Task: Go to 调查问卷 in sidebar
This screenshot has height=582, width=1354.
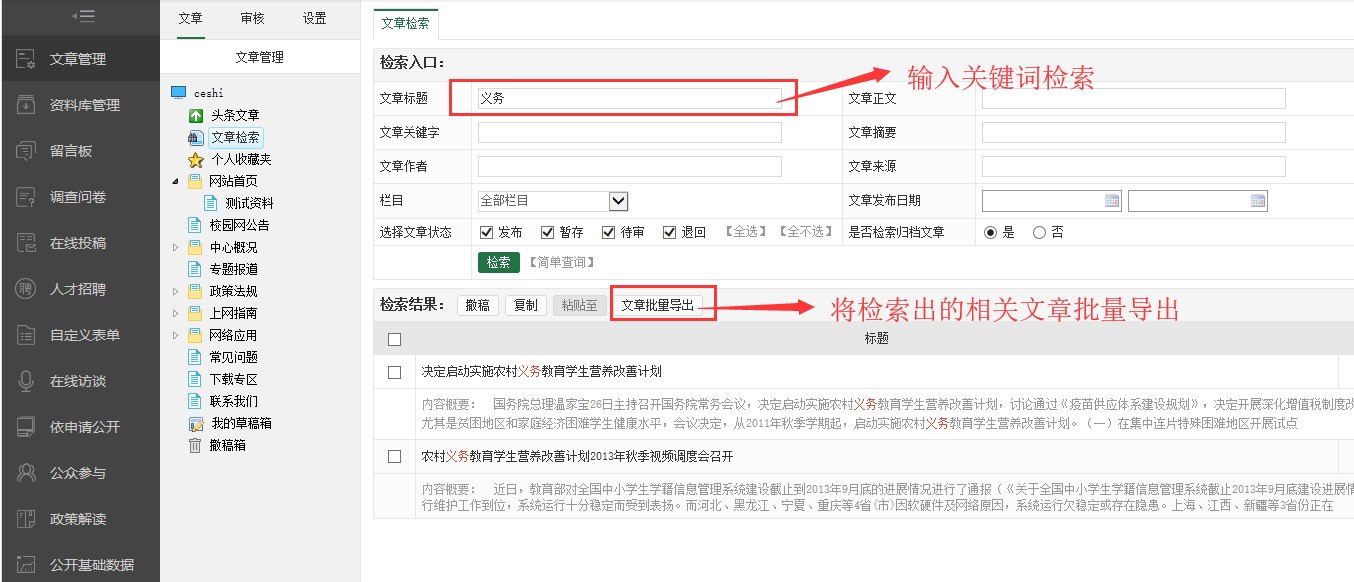Action: (77, 197)
